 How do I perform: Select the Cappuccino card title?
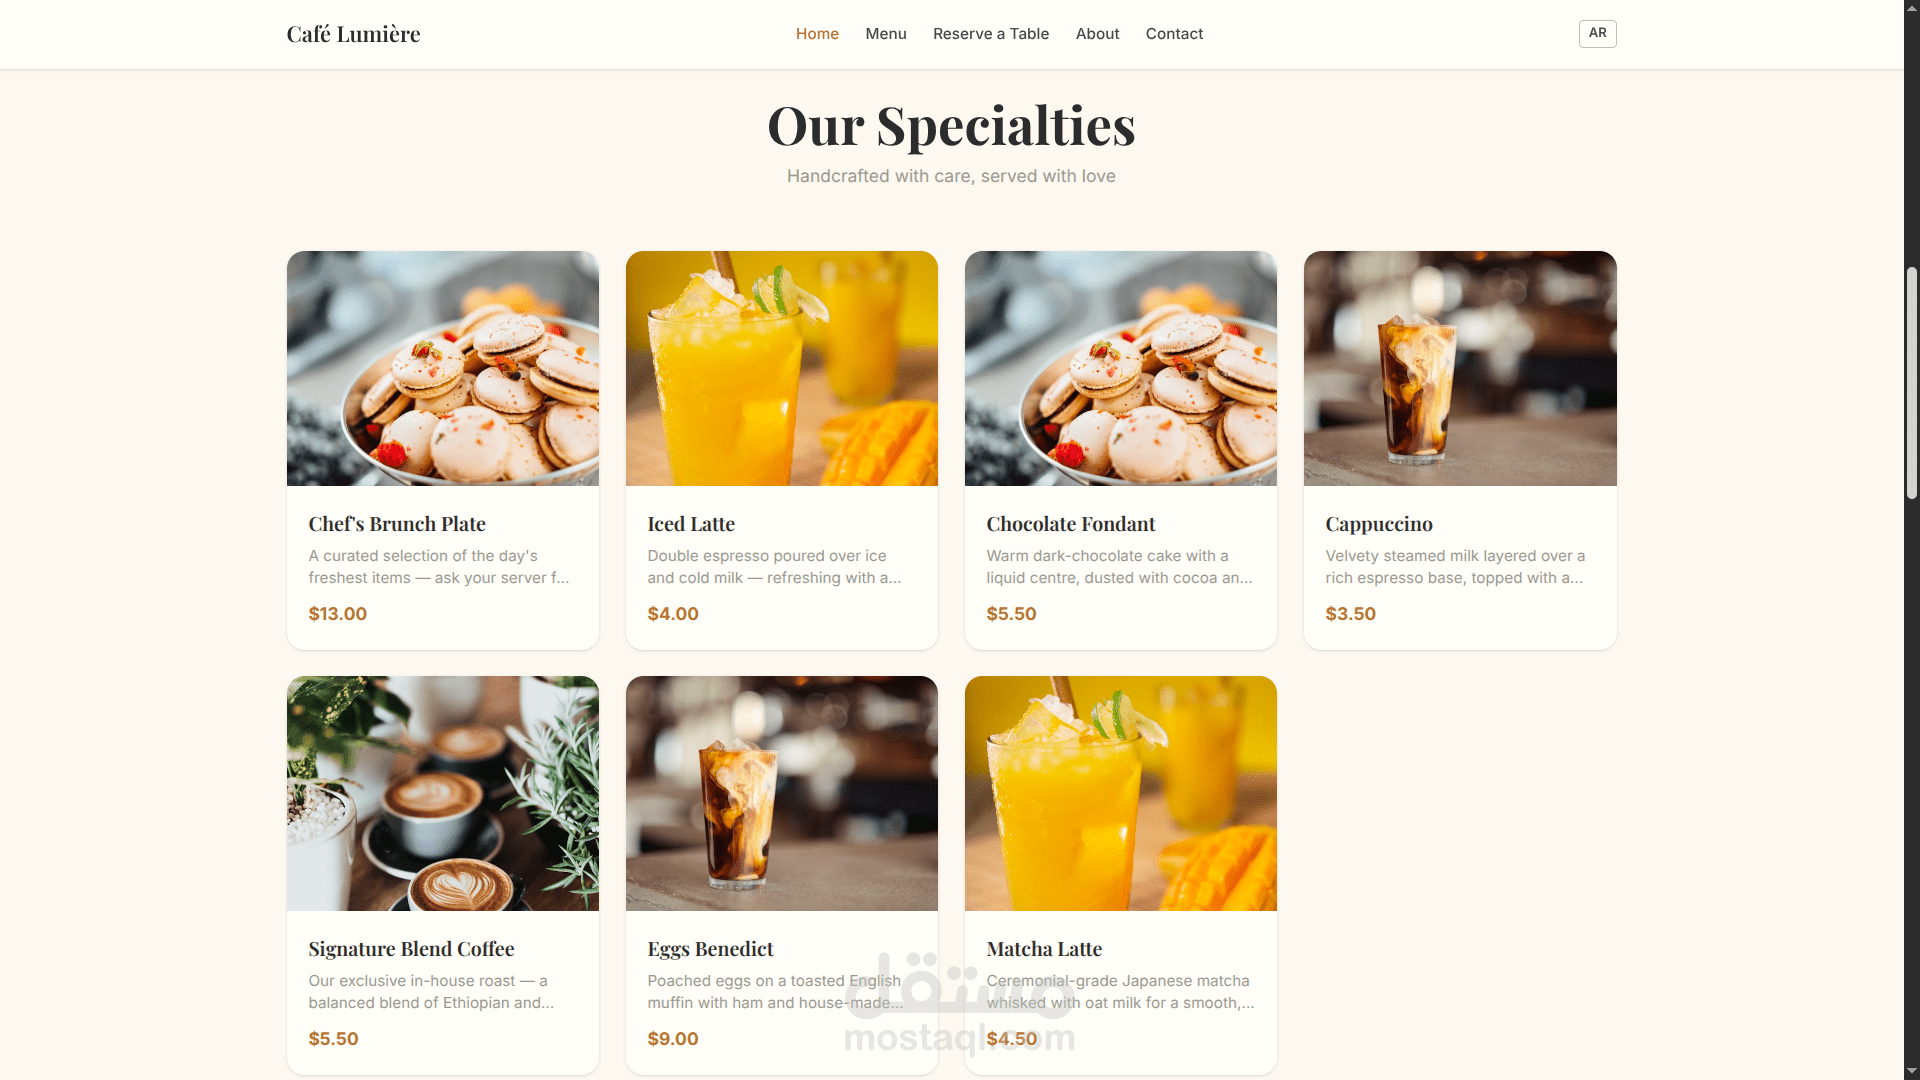(x=1379, y=524)
